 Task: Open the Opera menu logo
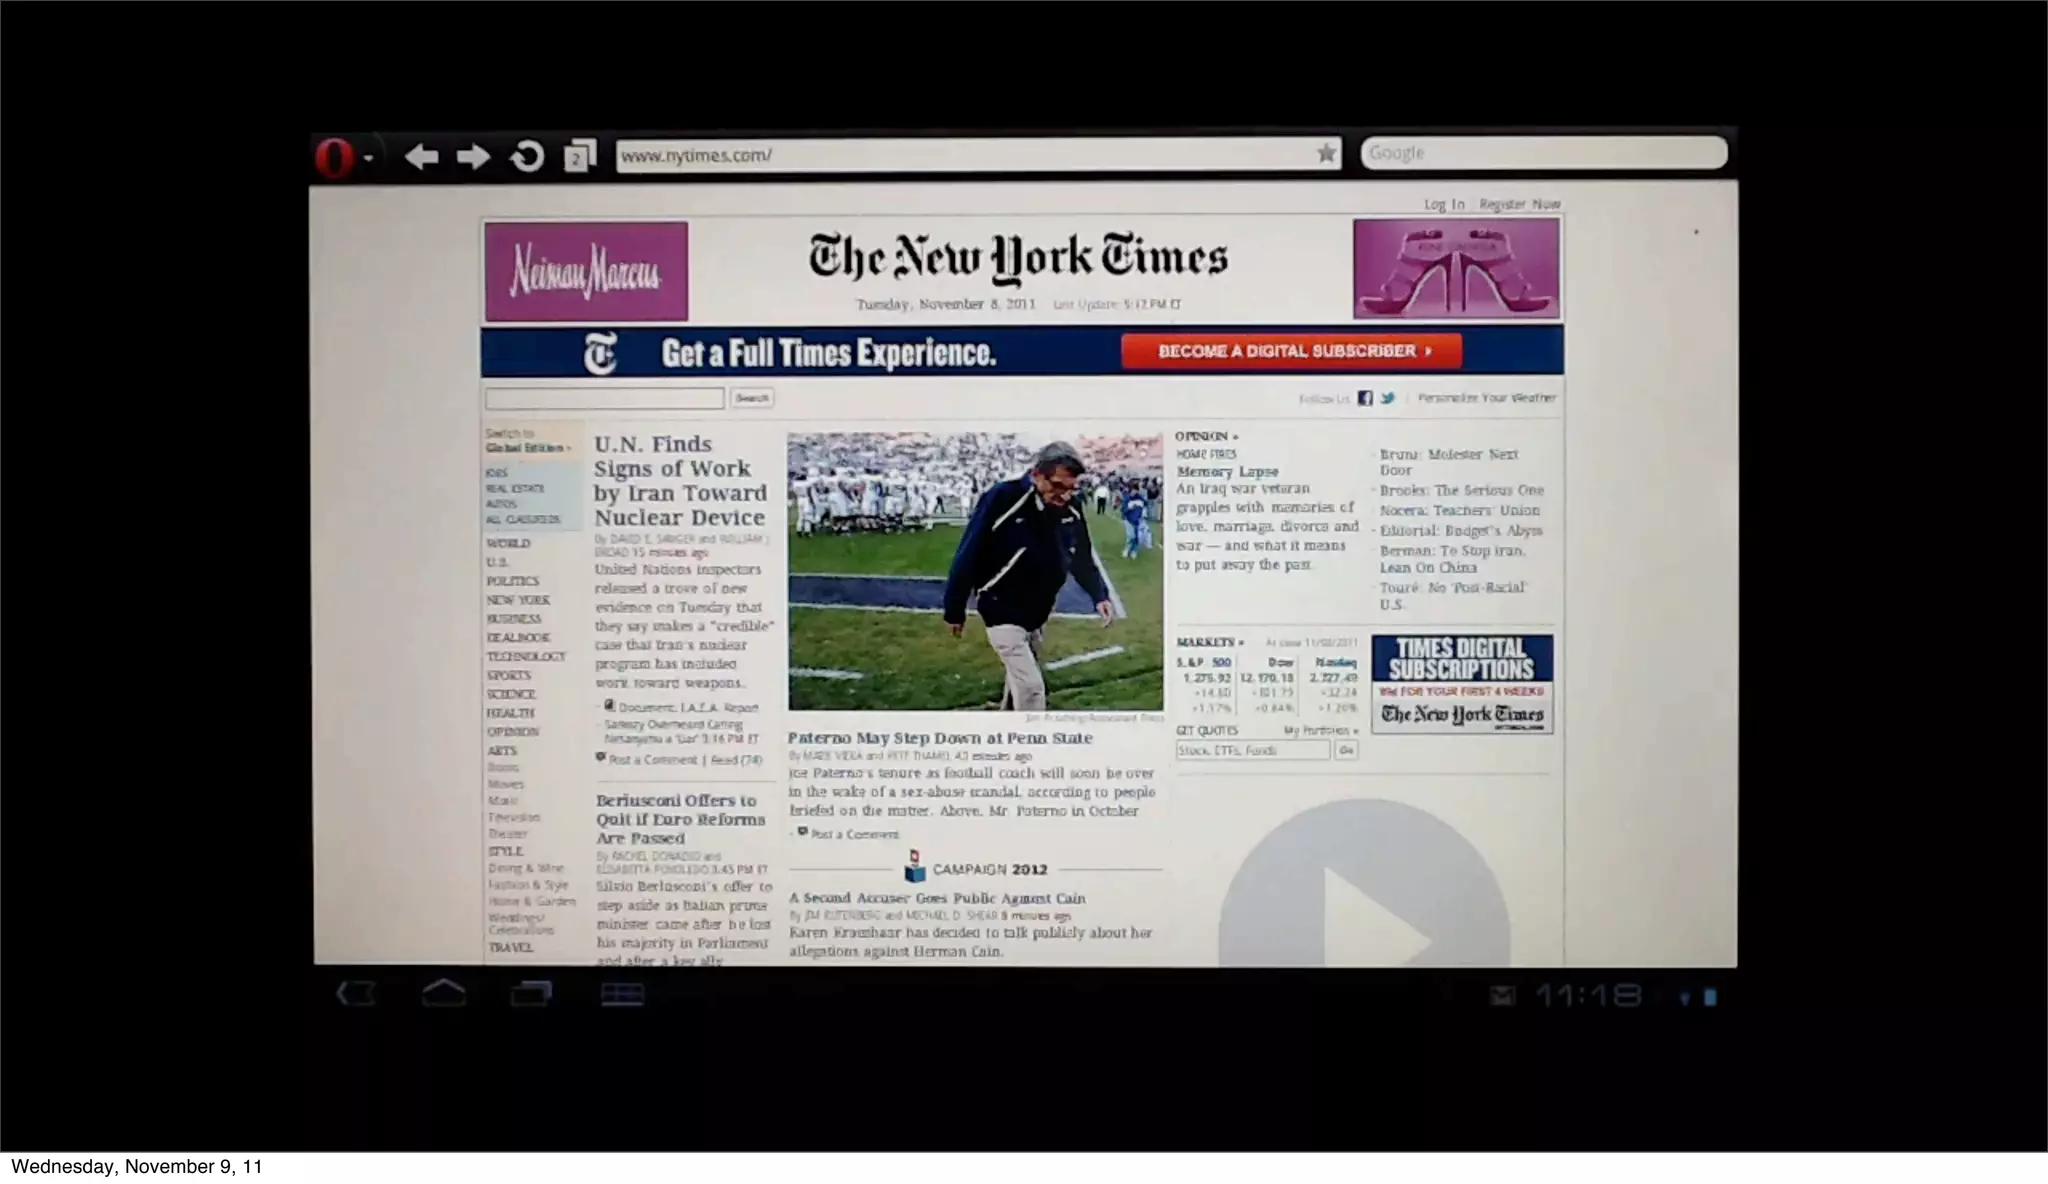334,158
